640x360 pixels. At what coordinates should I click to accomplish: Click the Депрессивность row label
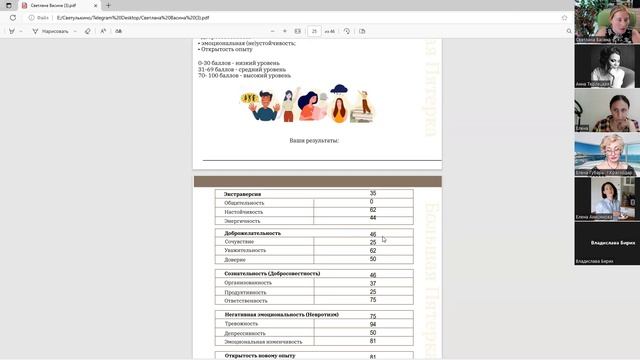click(245, 333)
